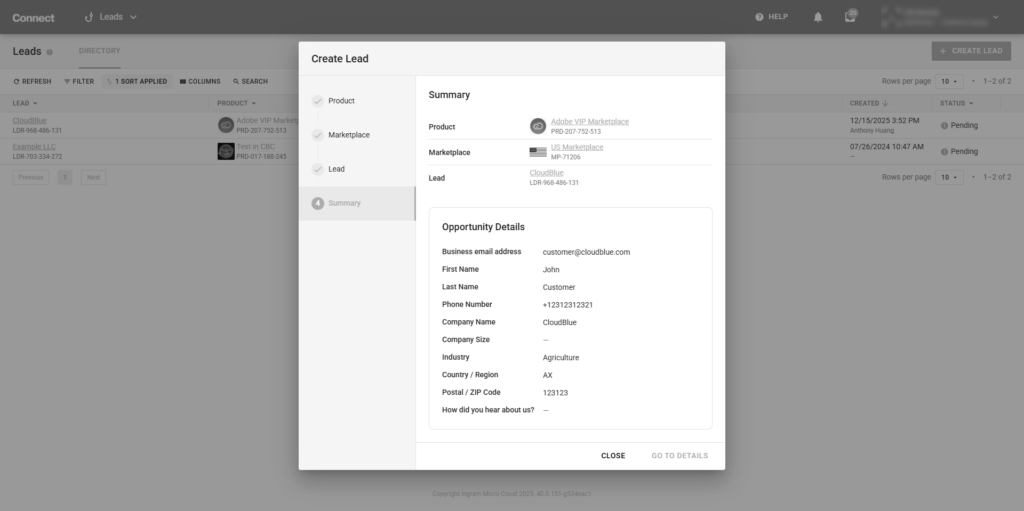Viewport: 1024px width, 511px height.
Task: Select the Marketplace step in wizard
Action: click(x=348, y=135)
